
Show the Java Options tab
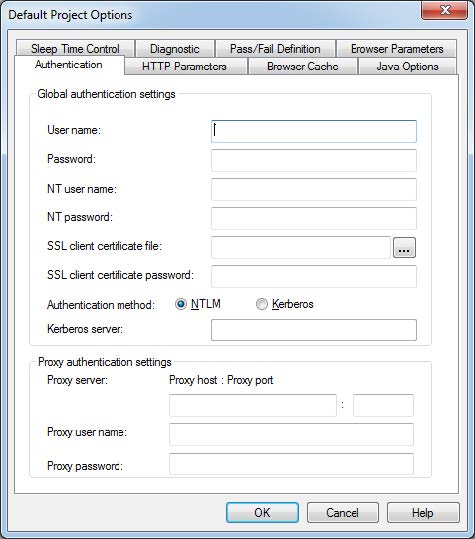click(x=407, y=66)
